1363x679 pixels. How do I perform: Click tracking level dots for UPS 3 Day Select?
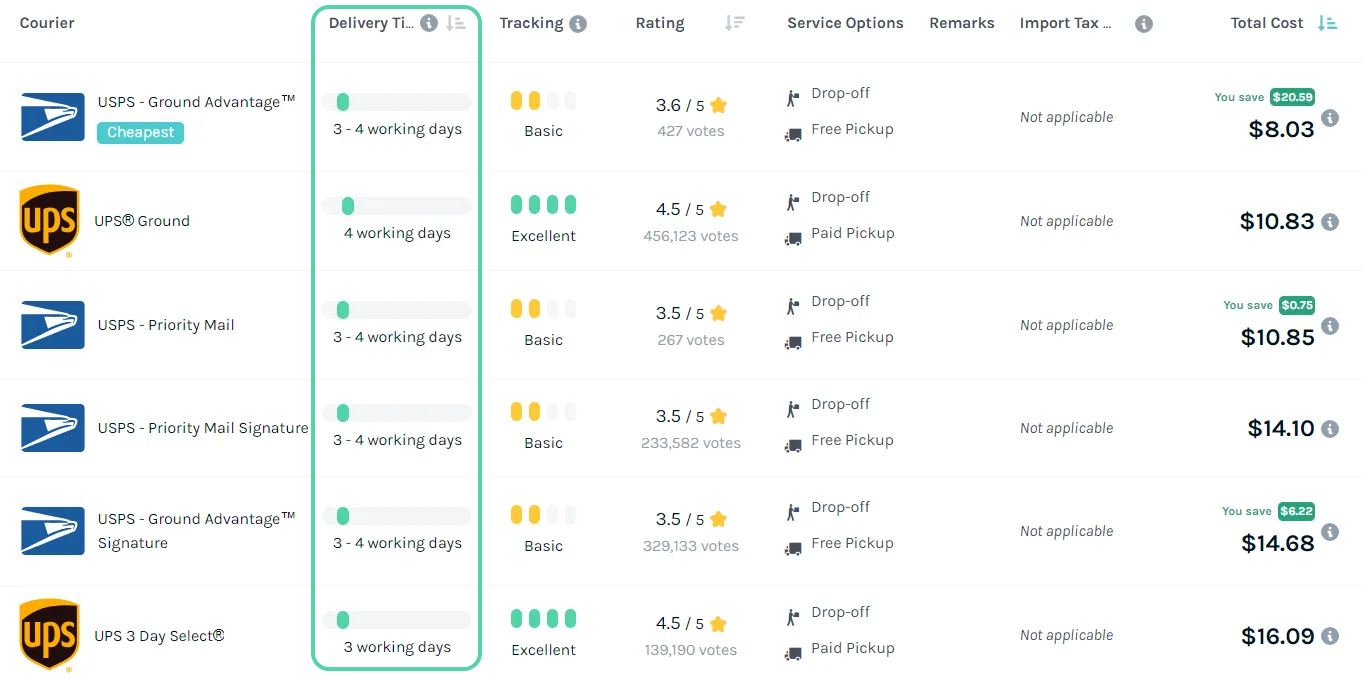[x=543, y=619]
